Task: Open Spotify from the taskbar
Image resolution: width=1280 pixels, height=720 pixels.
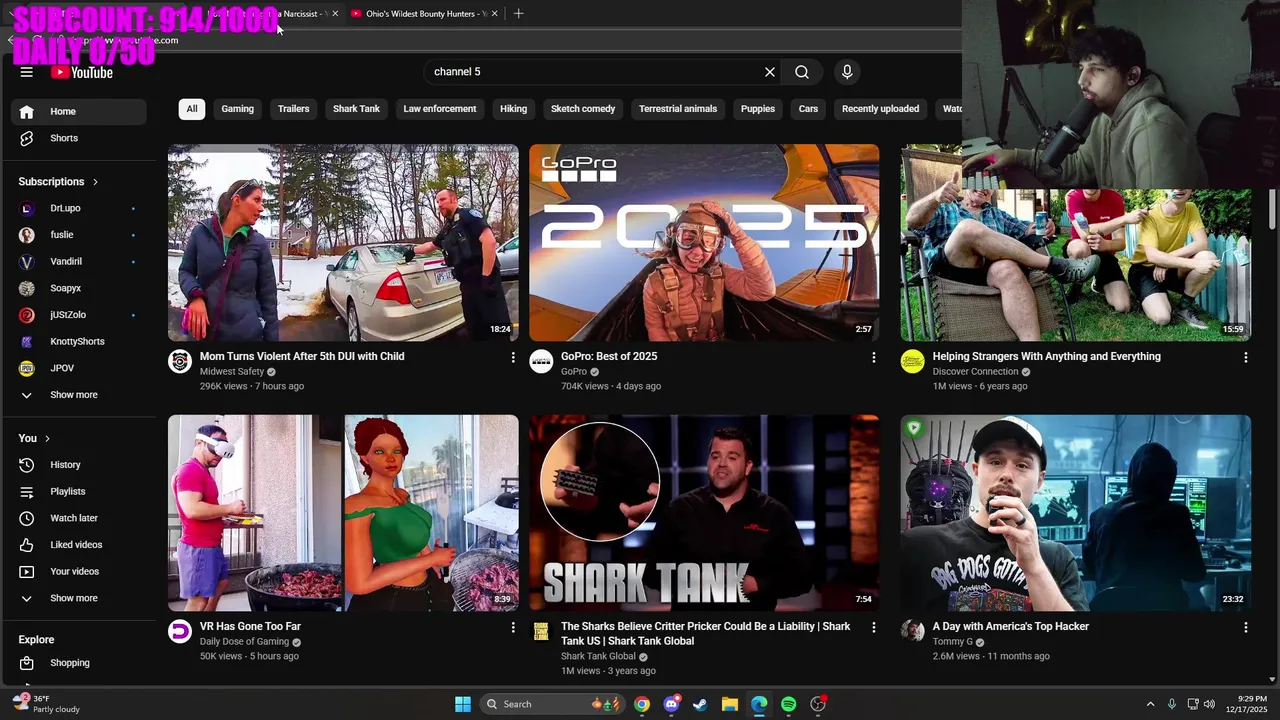Action: click(x=788, y=704)
